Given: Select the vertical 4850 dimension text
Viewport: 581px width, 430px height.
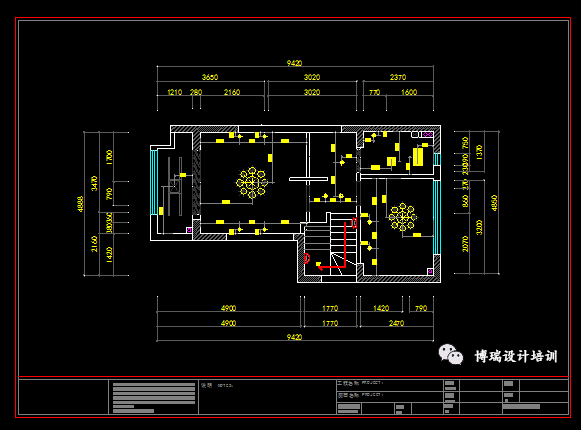Looking at the screenshot, I should click(494, 203).
